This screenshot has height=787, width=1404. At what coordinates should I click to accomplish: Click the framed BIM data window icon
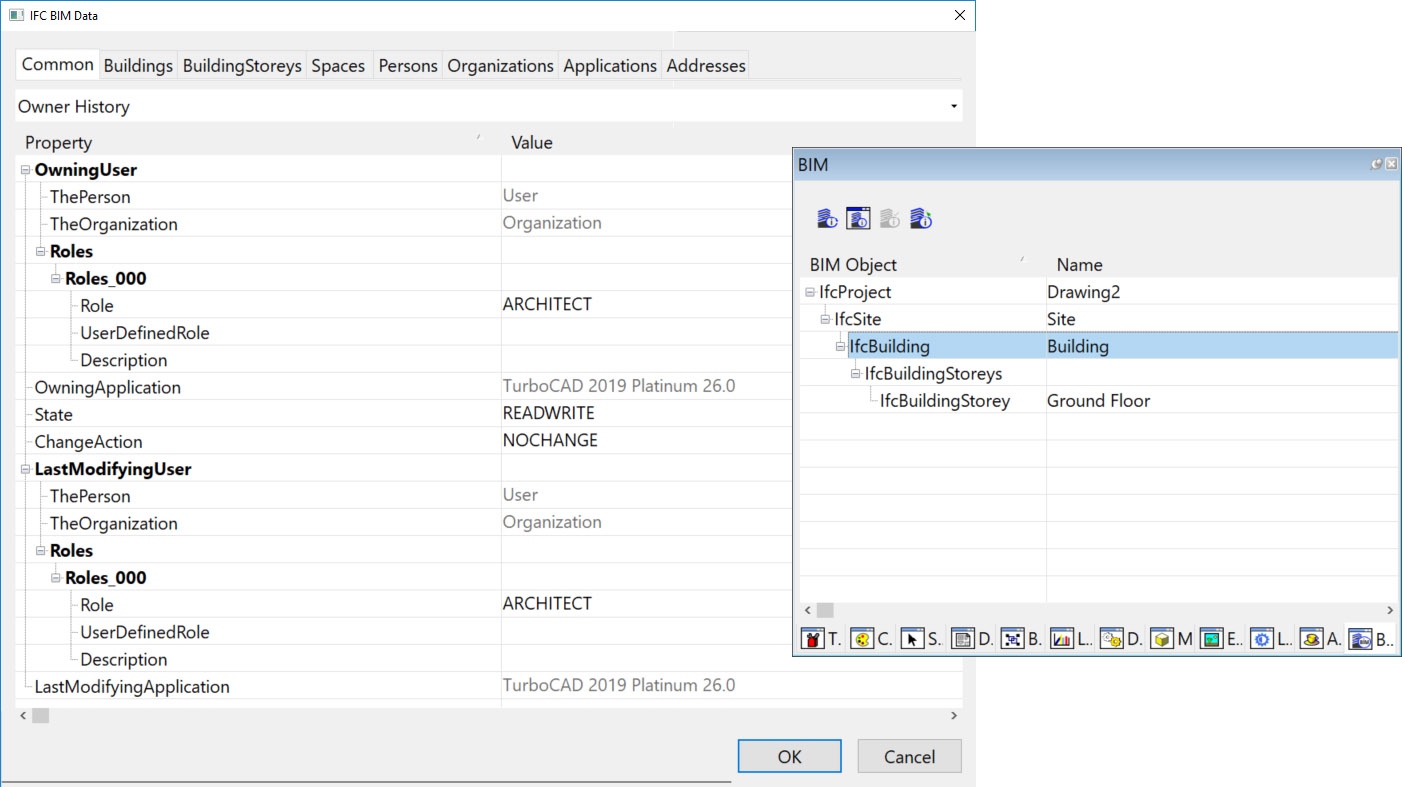858,219
